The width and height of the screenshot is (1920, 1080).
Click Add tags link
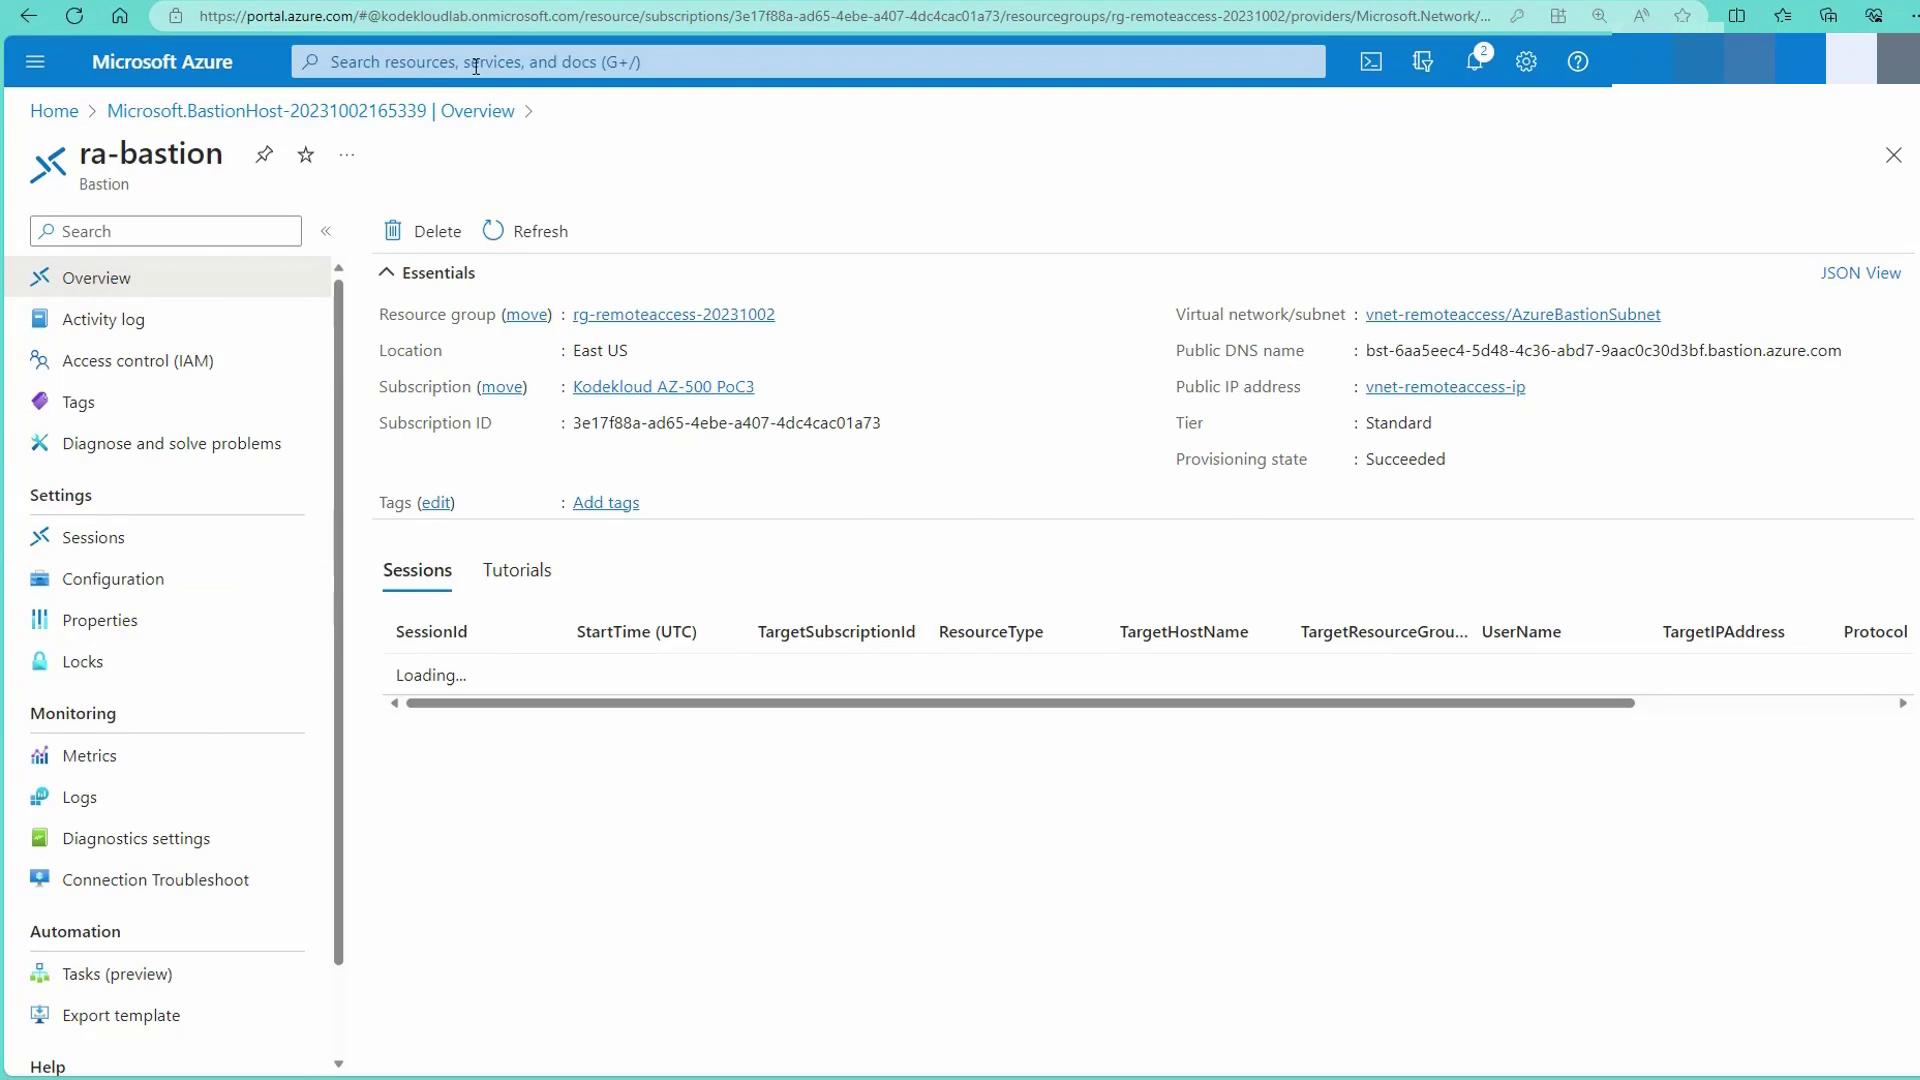(606, 503)
